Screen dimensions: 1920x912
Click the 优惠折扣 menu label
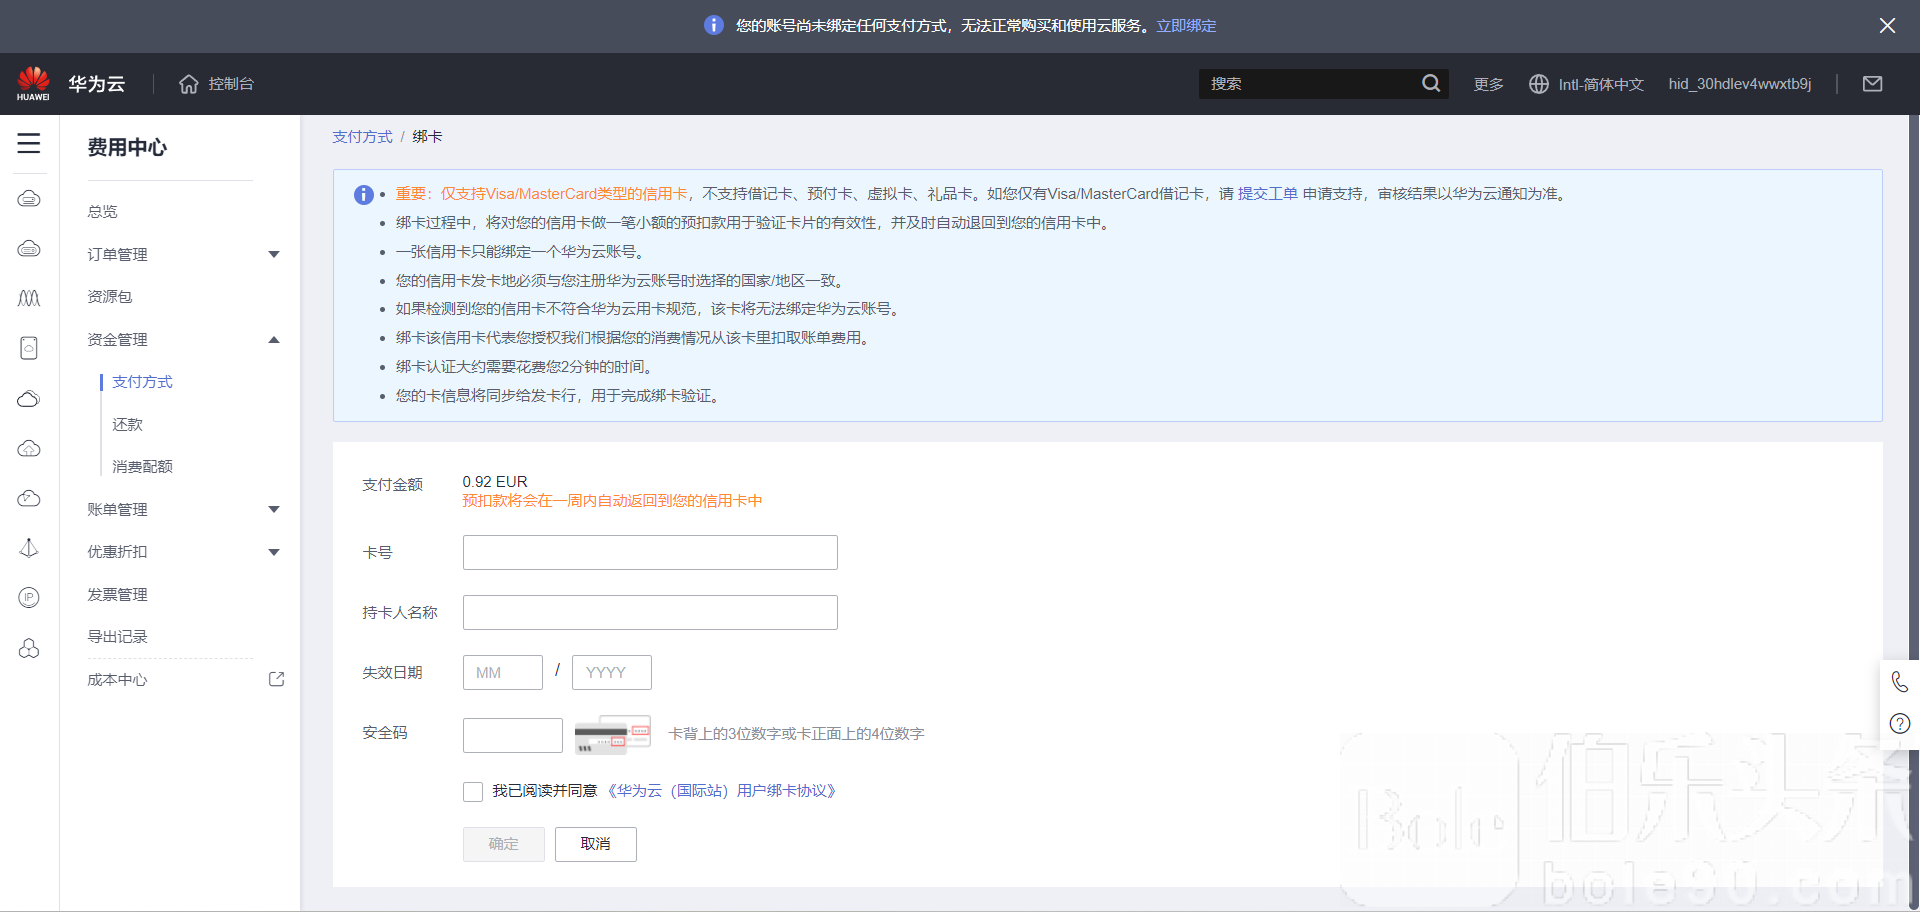pos(117,552)
